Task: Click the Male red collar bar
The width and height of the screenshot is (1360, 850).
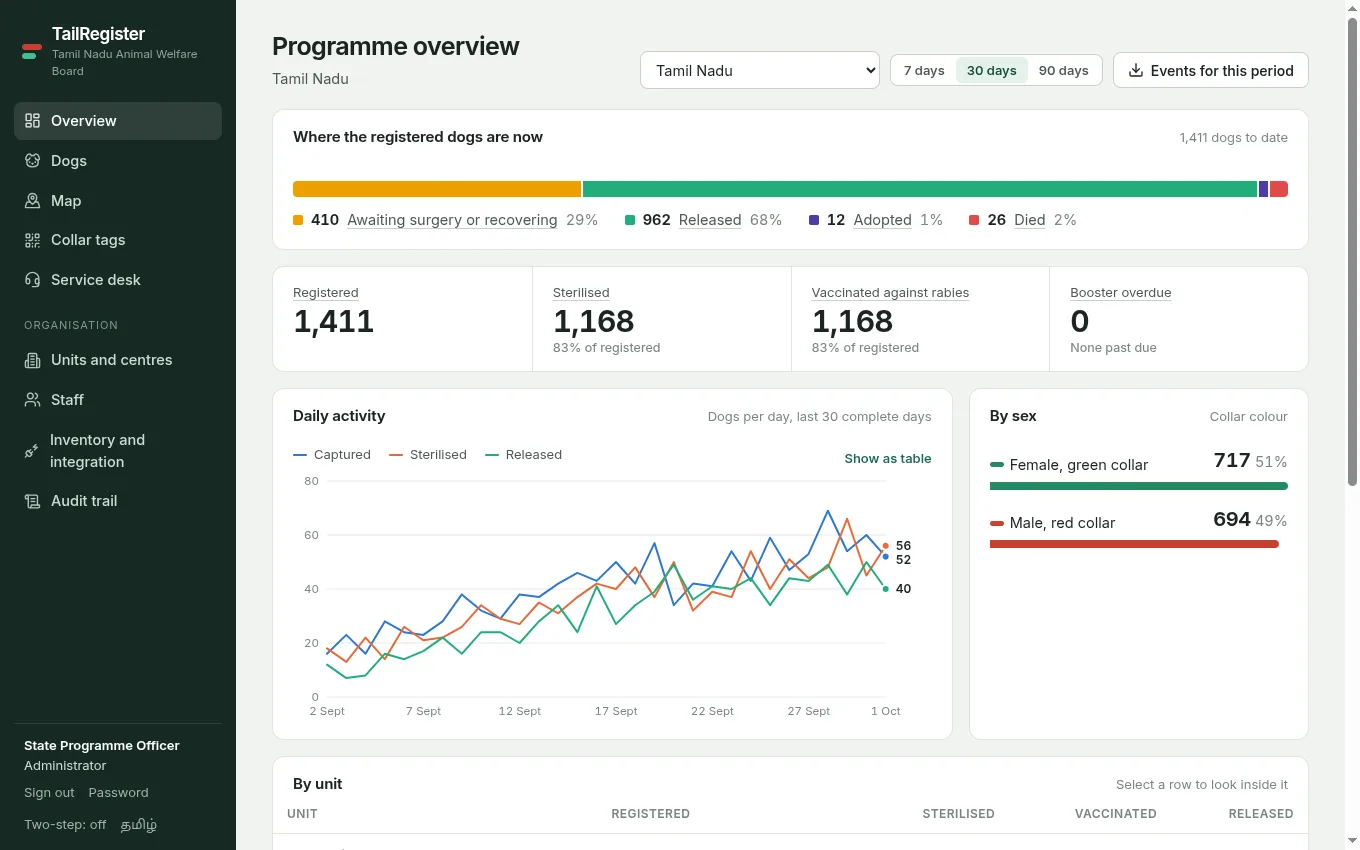Action: [x=1134, y=544]
